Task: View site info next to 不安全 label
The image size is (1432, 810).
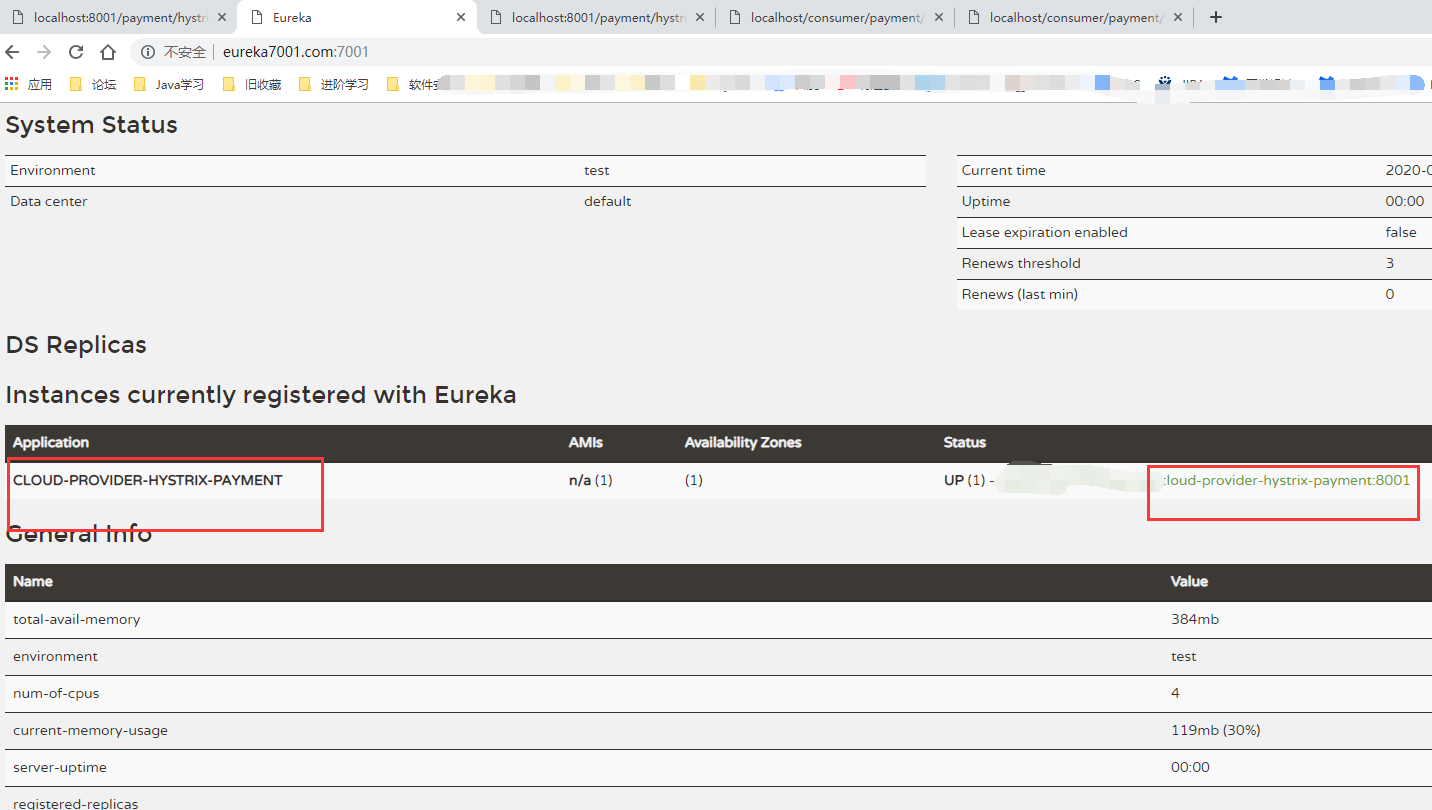Action: (x=148, y=52)
